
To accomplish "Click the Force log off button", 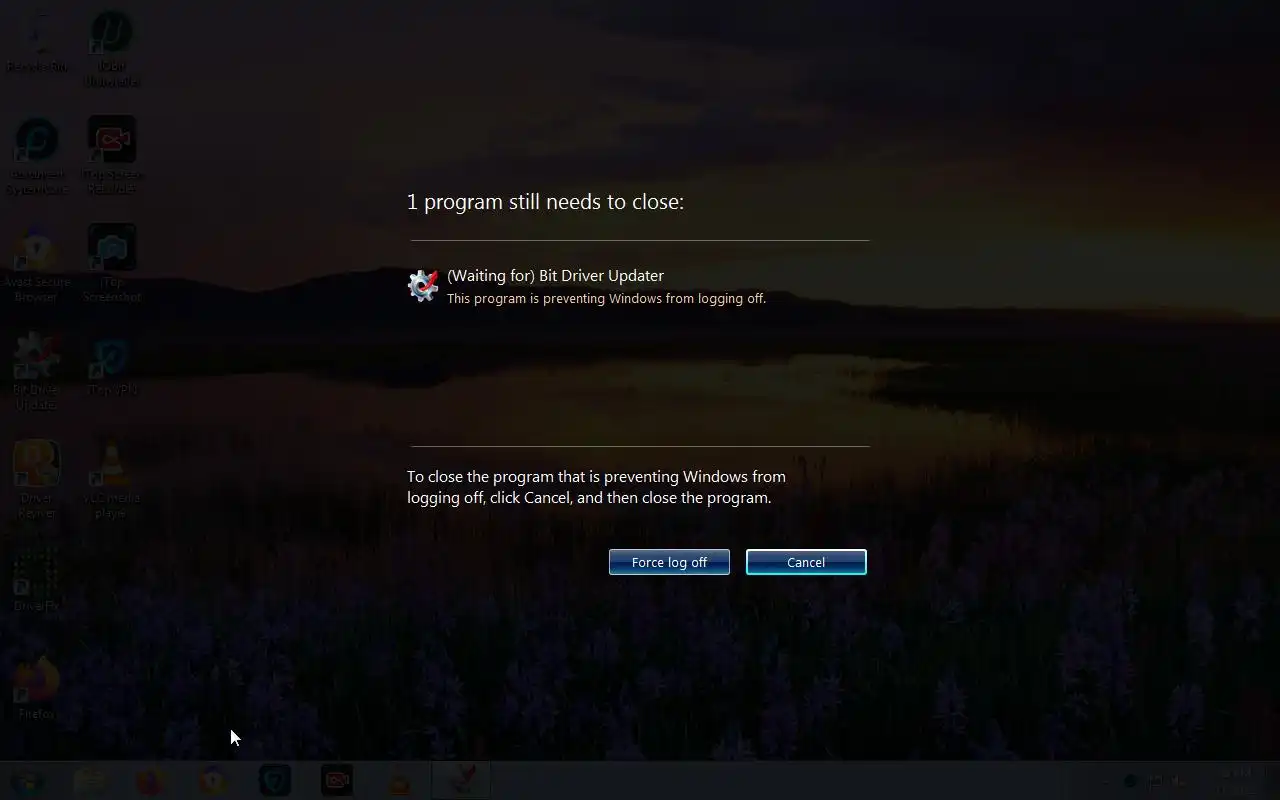I will click(x=669, y=562).
